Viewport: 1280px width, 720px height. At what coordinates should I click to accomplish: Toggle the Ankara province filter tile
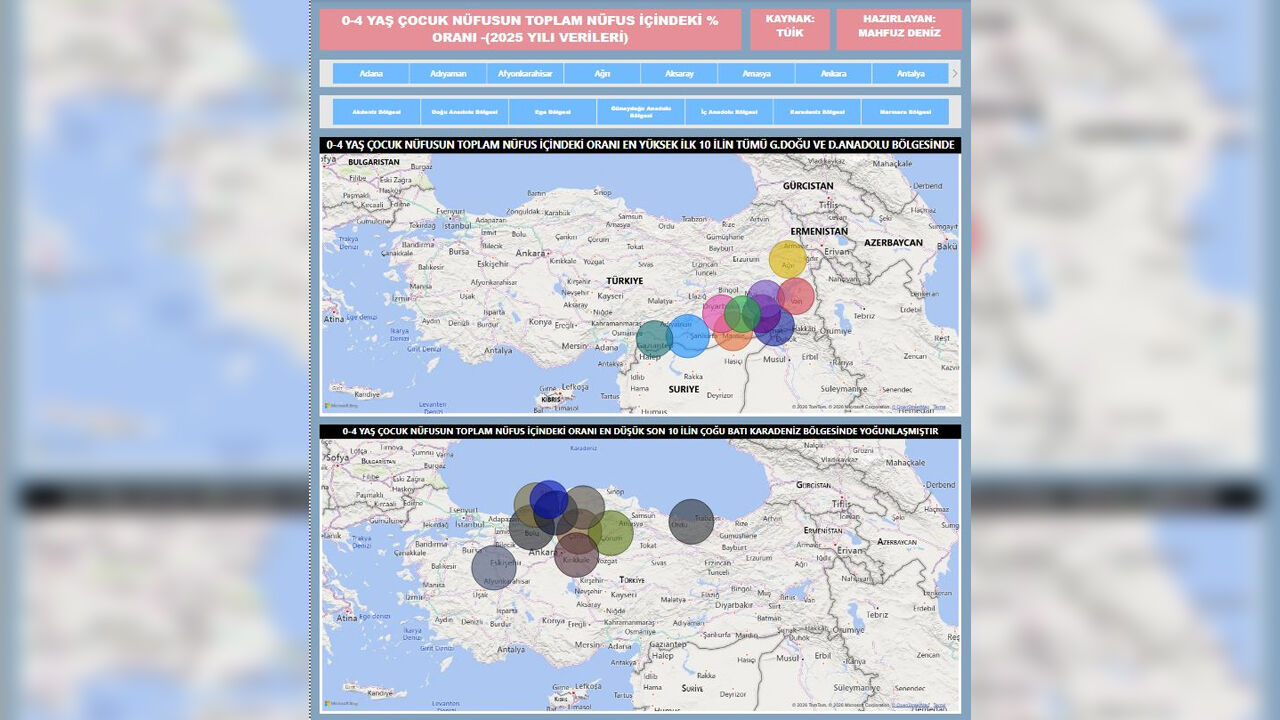(x=833, y=73)
